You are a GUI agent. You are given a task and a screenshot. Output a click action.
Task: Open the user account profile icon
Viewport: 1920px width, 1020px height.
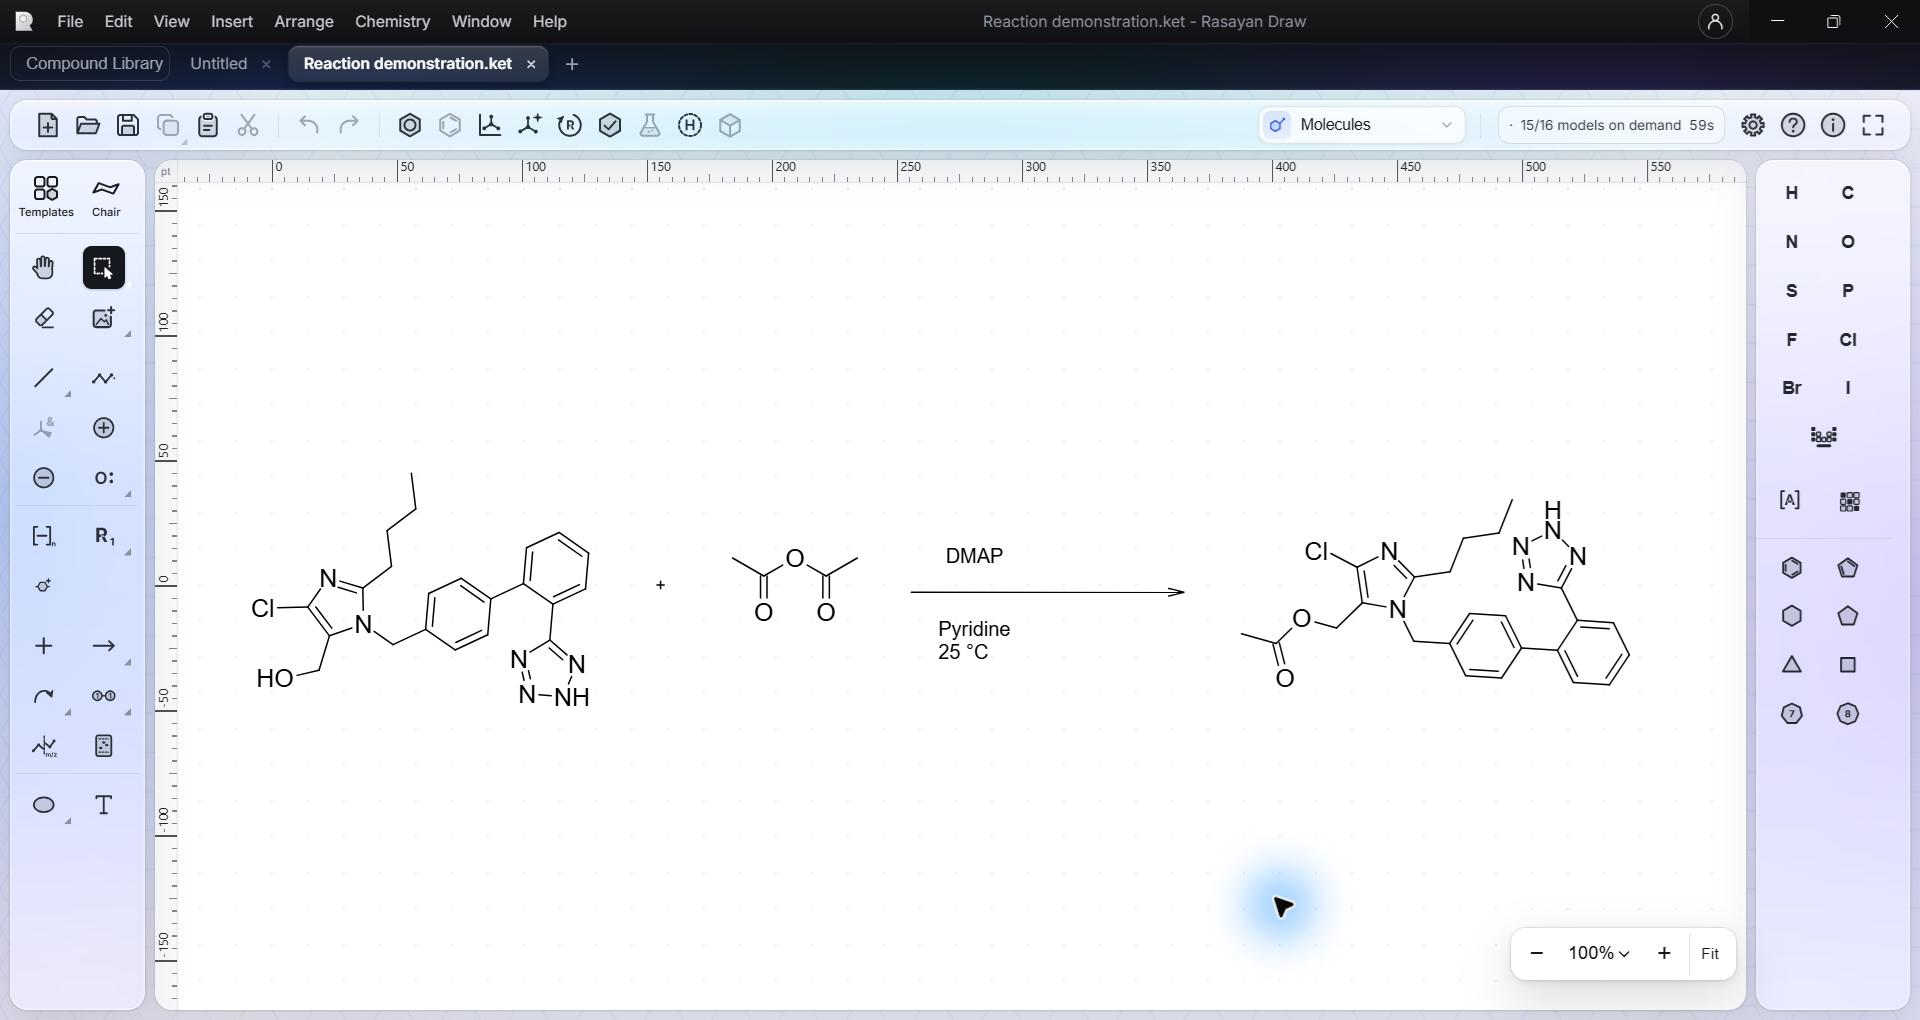pos(1715,22)
